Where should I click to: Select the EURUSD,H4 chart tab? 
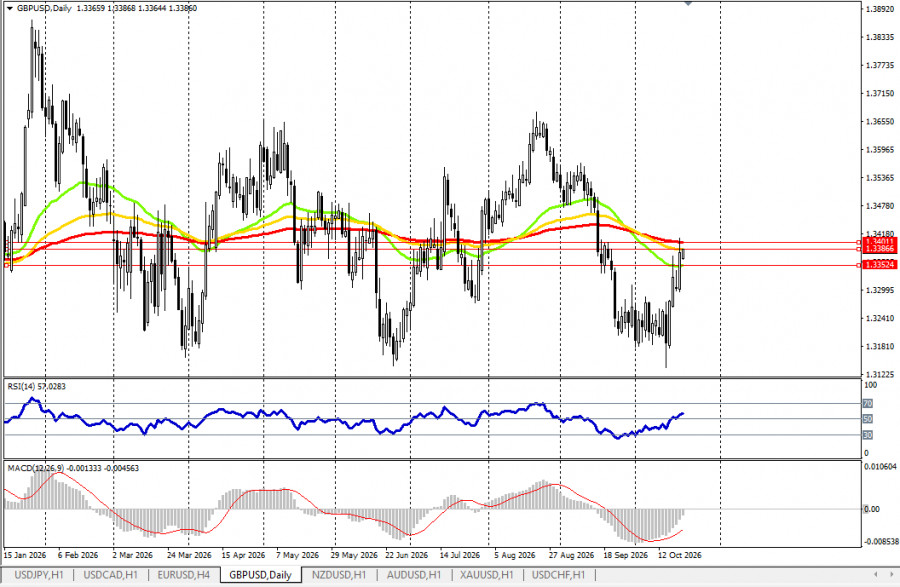[x=184, y=574]
